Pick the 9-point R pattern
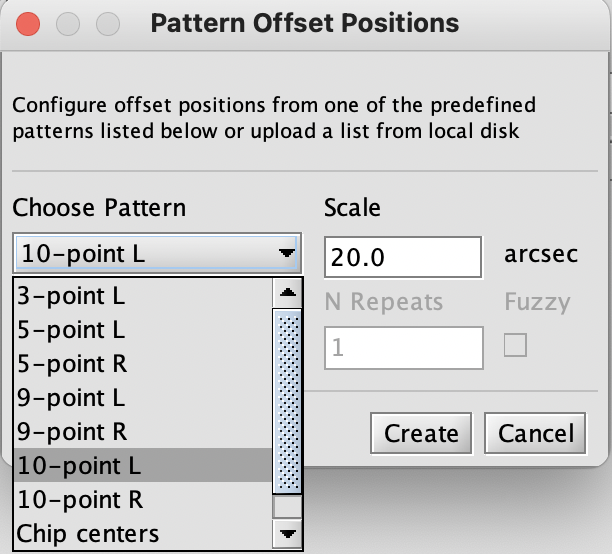Screen dimensions: 612x554 point(143,431)
